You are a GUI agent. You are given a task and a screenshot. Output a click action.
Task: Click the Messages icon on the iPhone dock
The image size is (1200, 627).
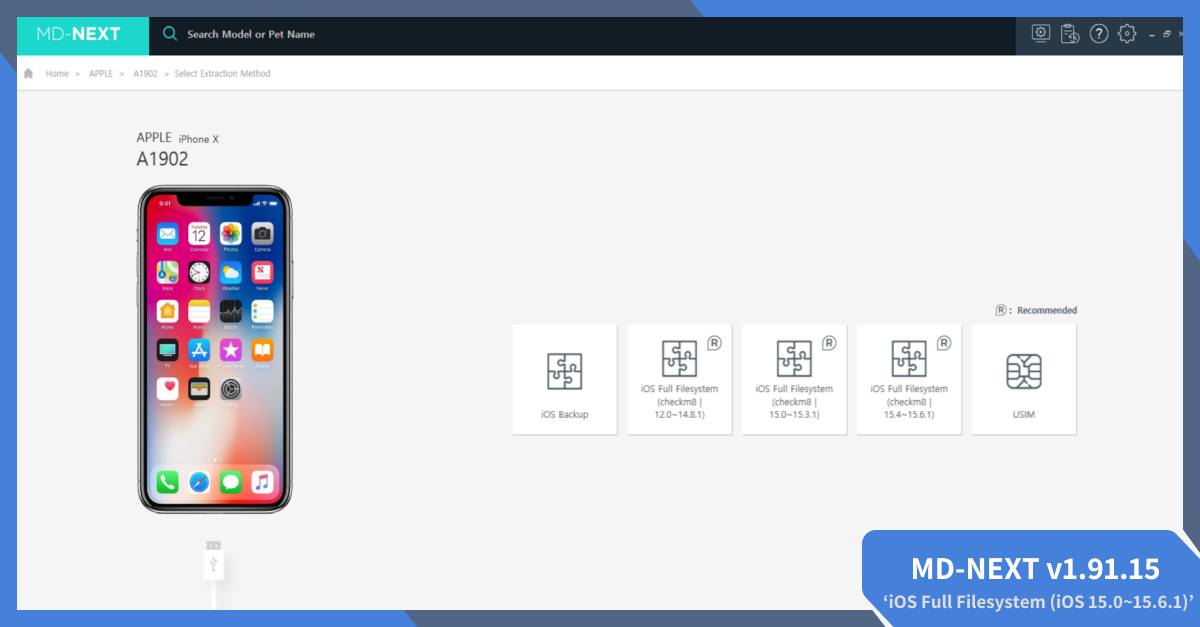[231, 482]
